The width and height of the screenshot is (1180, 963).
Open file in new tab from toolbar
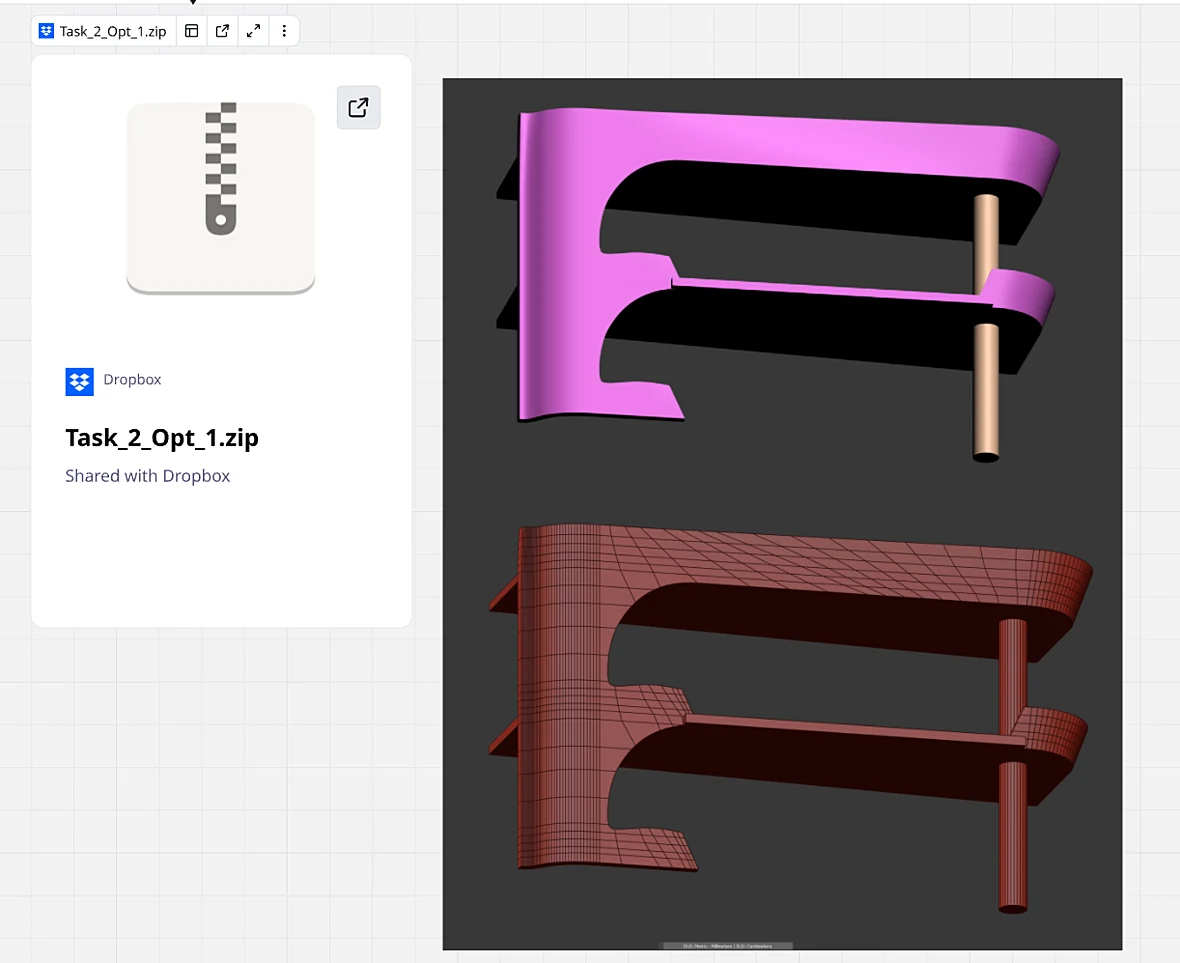click(x=222, y=31)
